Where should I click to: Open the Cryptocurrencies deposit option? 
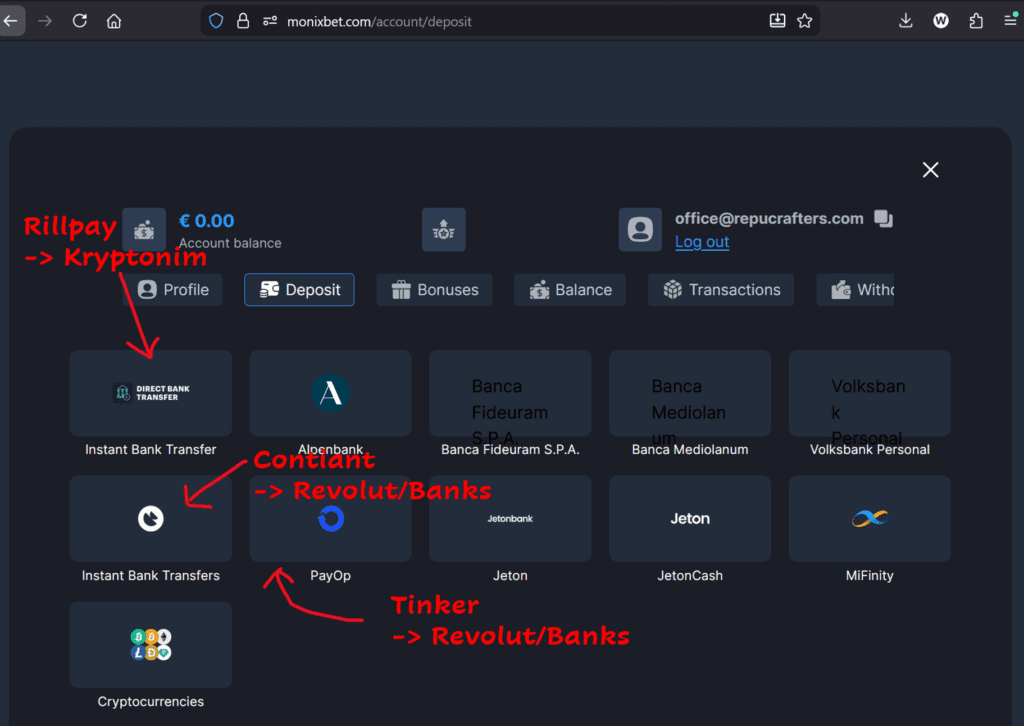(x=150, y=645)
